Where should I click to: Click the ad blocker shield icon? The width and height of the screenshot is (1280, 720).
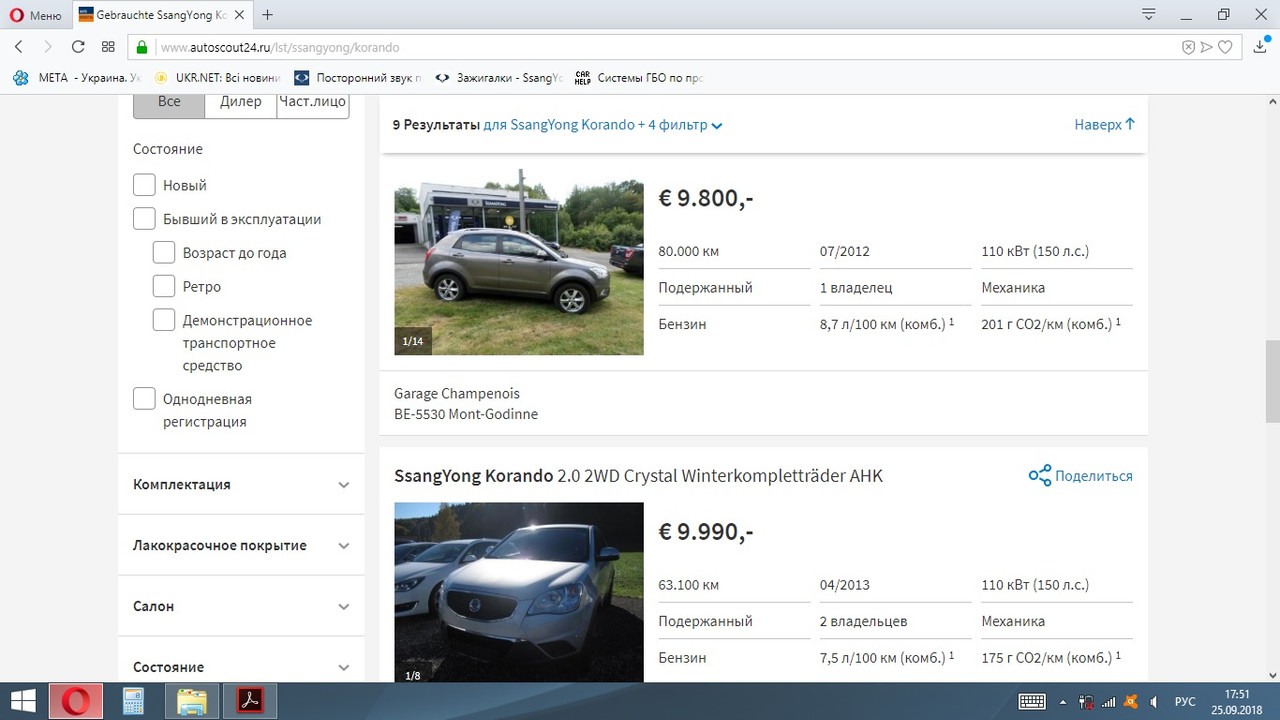1188,47
